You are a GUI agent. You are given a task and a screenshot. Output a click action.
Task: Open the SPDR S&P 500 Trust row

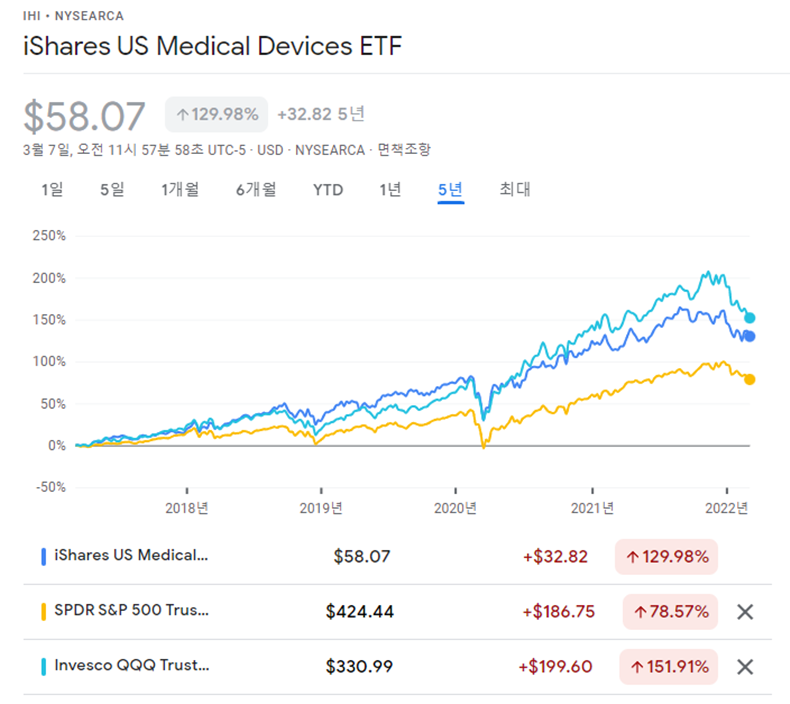tap(132, 612)
